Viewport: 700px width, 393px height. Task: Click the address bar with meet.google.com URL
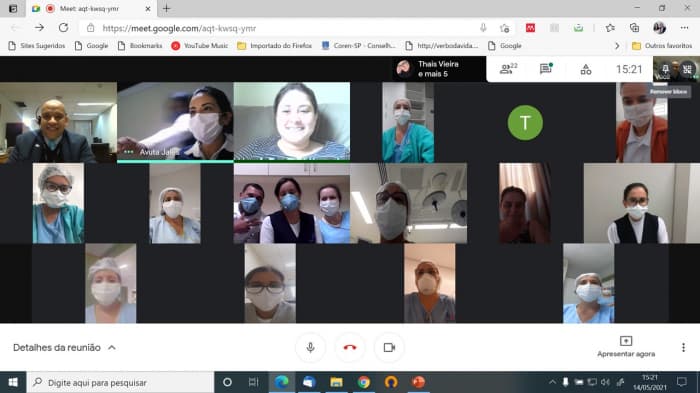(286, 28)
